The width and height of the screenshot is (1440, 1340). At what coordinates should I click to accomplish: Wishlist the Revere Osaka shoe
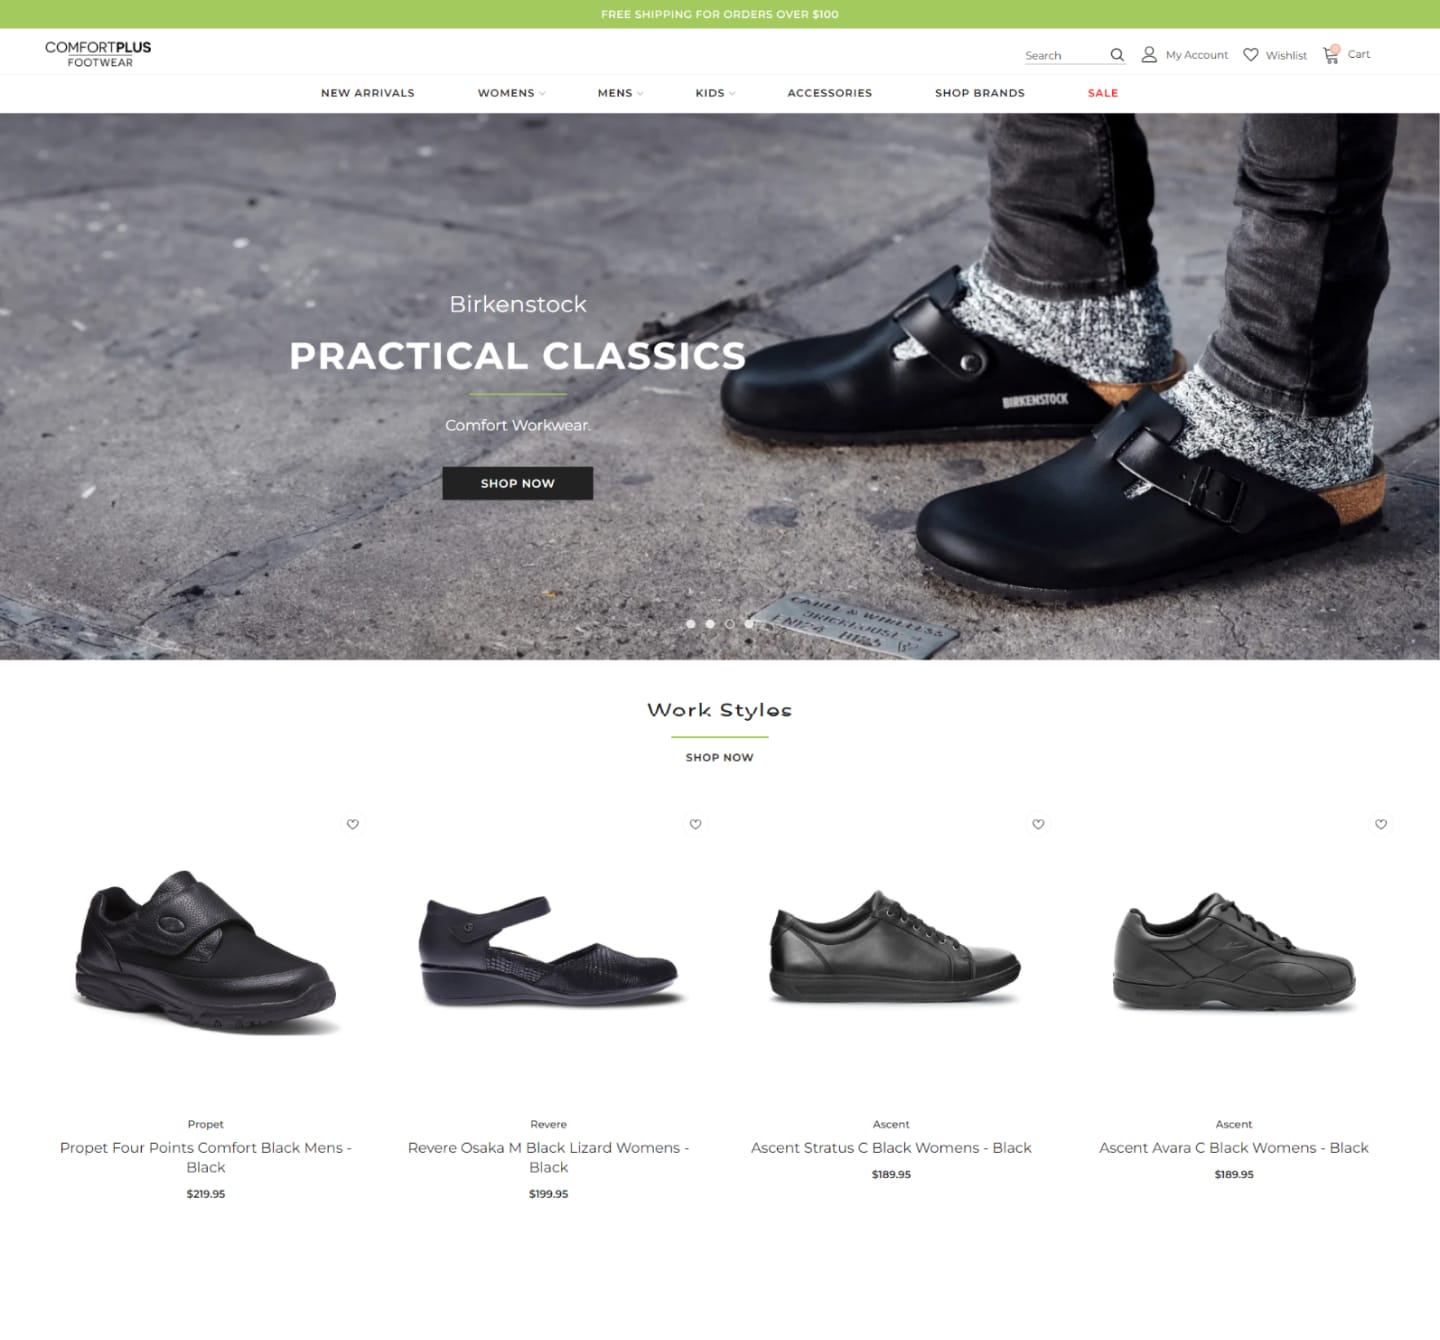click(696, 824)
